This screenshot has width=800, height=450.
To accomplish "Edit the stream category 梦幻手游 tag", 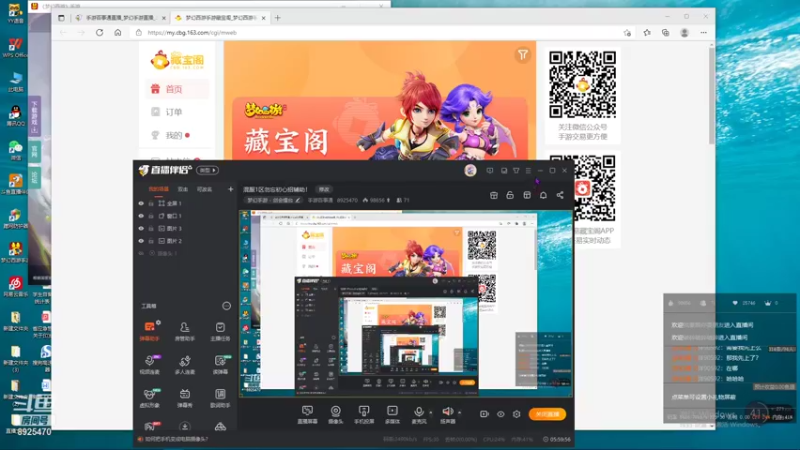I will tap(274, 201).
